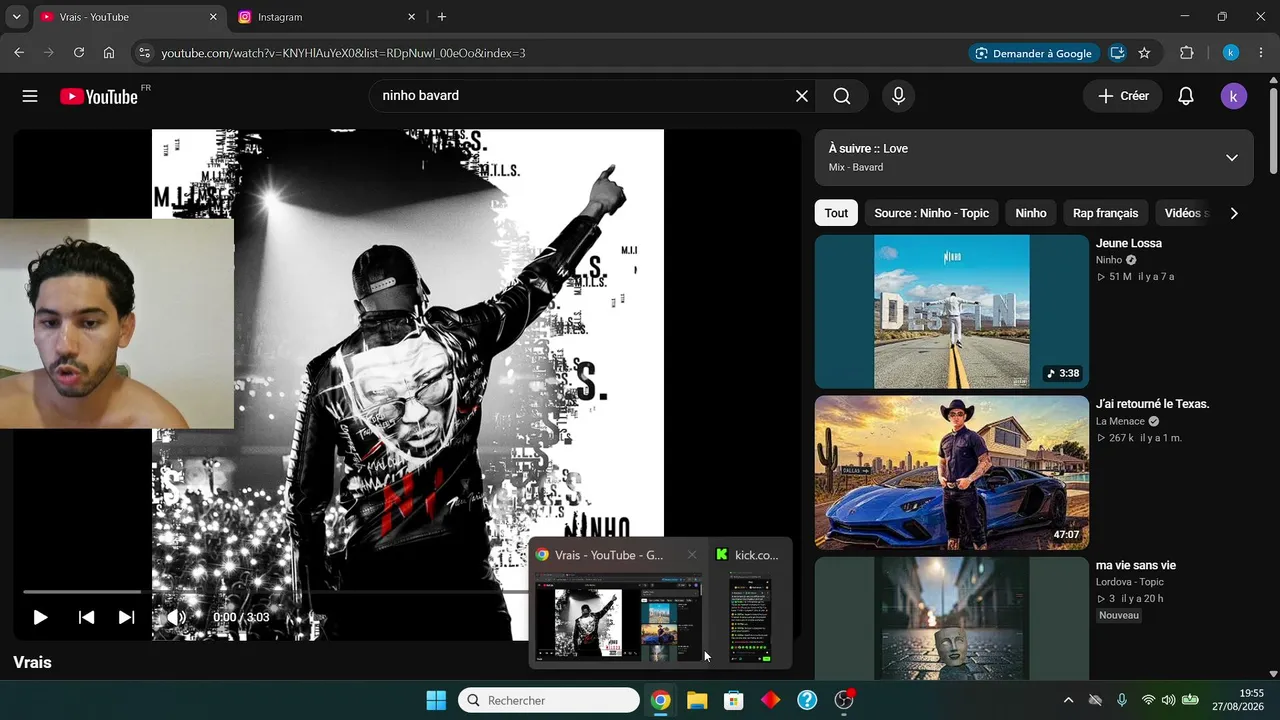The image size is (1280, 720).
Task: Skip to the next video
Action: pos(127,617)
